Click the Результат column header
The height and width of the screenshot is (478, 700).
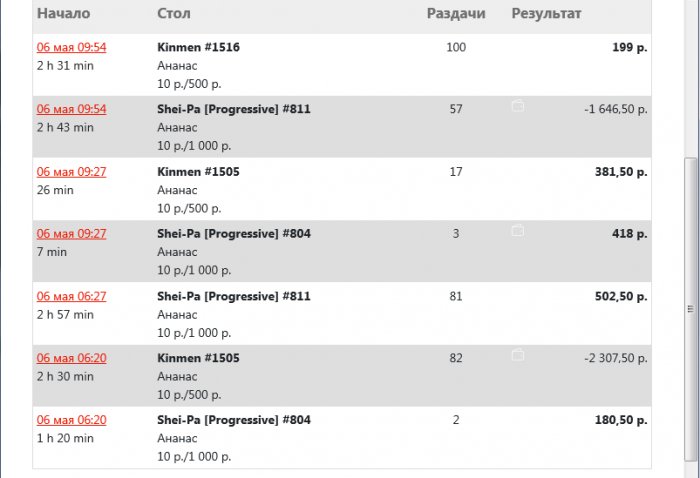coord(546,14)
